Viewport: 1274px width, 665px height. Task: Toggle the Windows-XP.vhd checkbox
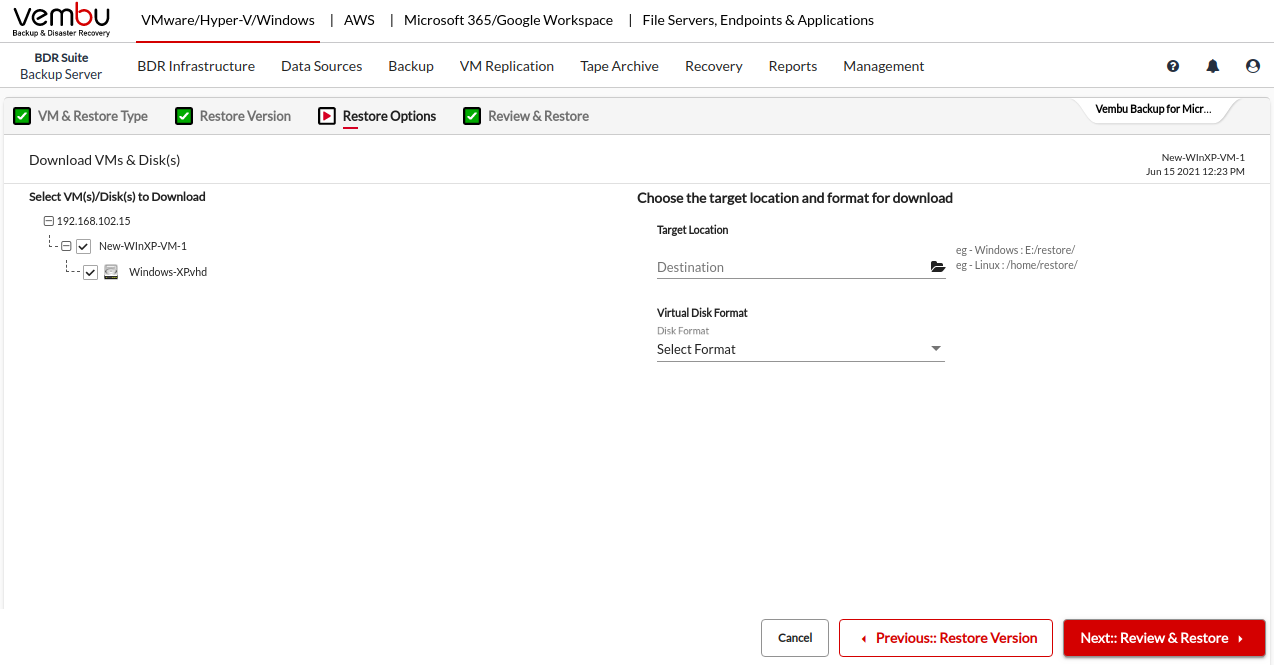coord(91,272)
